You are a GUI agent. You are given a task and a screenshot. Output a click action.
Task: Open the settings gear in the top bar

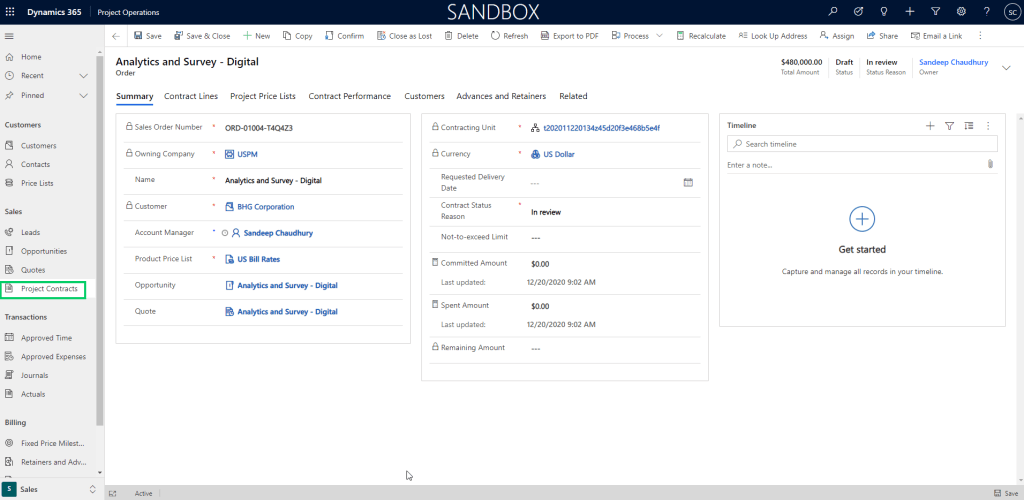pos(961,11)
